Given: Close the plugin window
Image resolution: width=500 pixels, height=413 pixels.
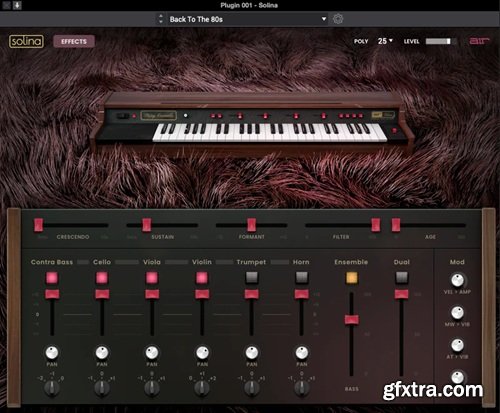Looking at the screenshot, I should (6, 5).
